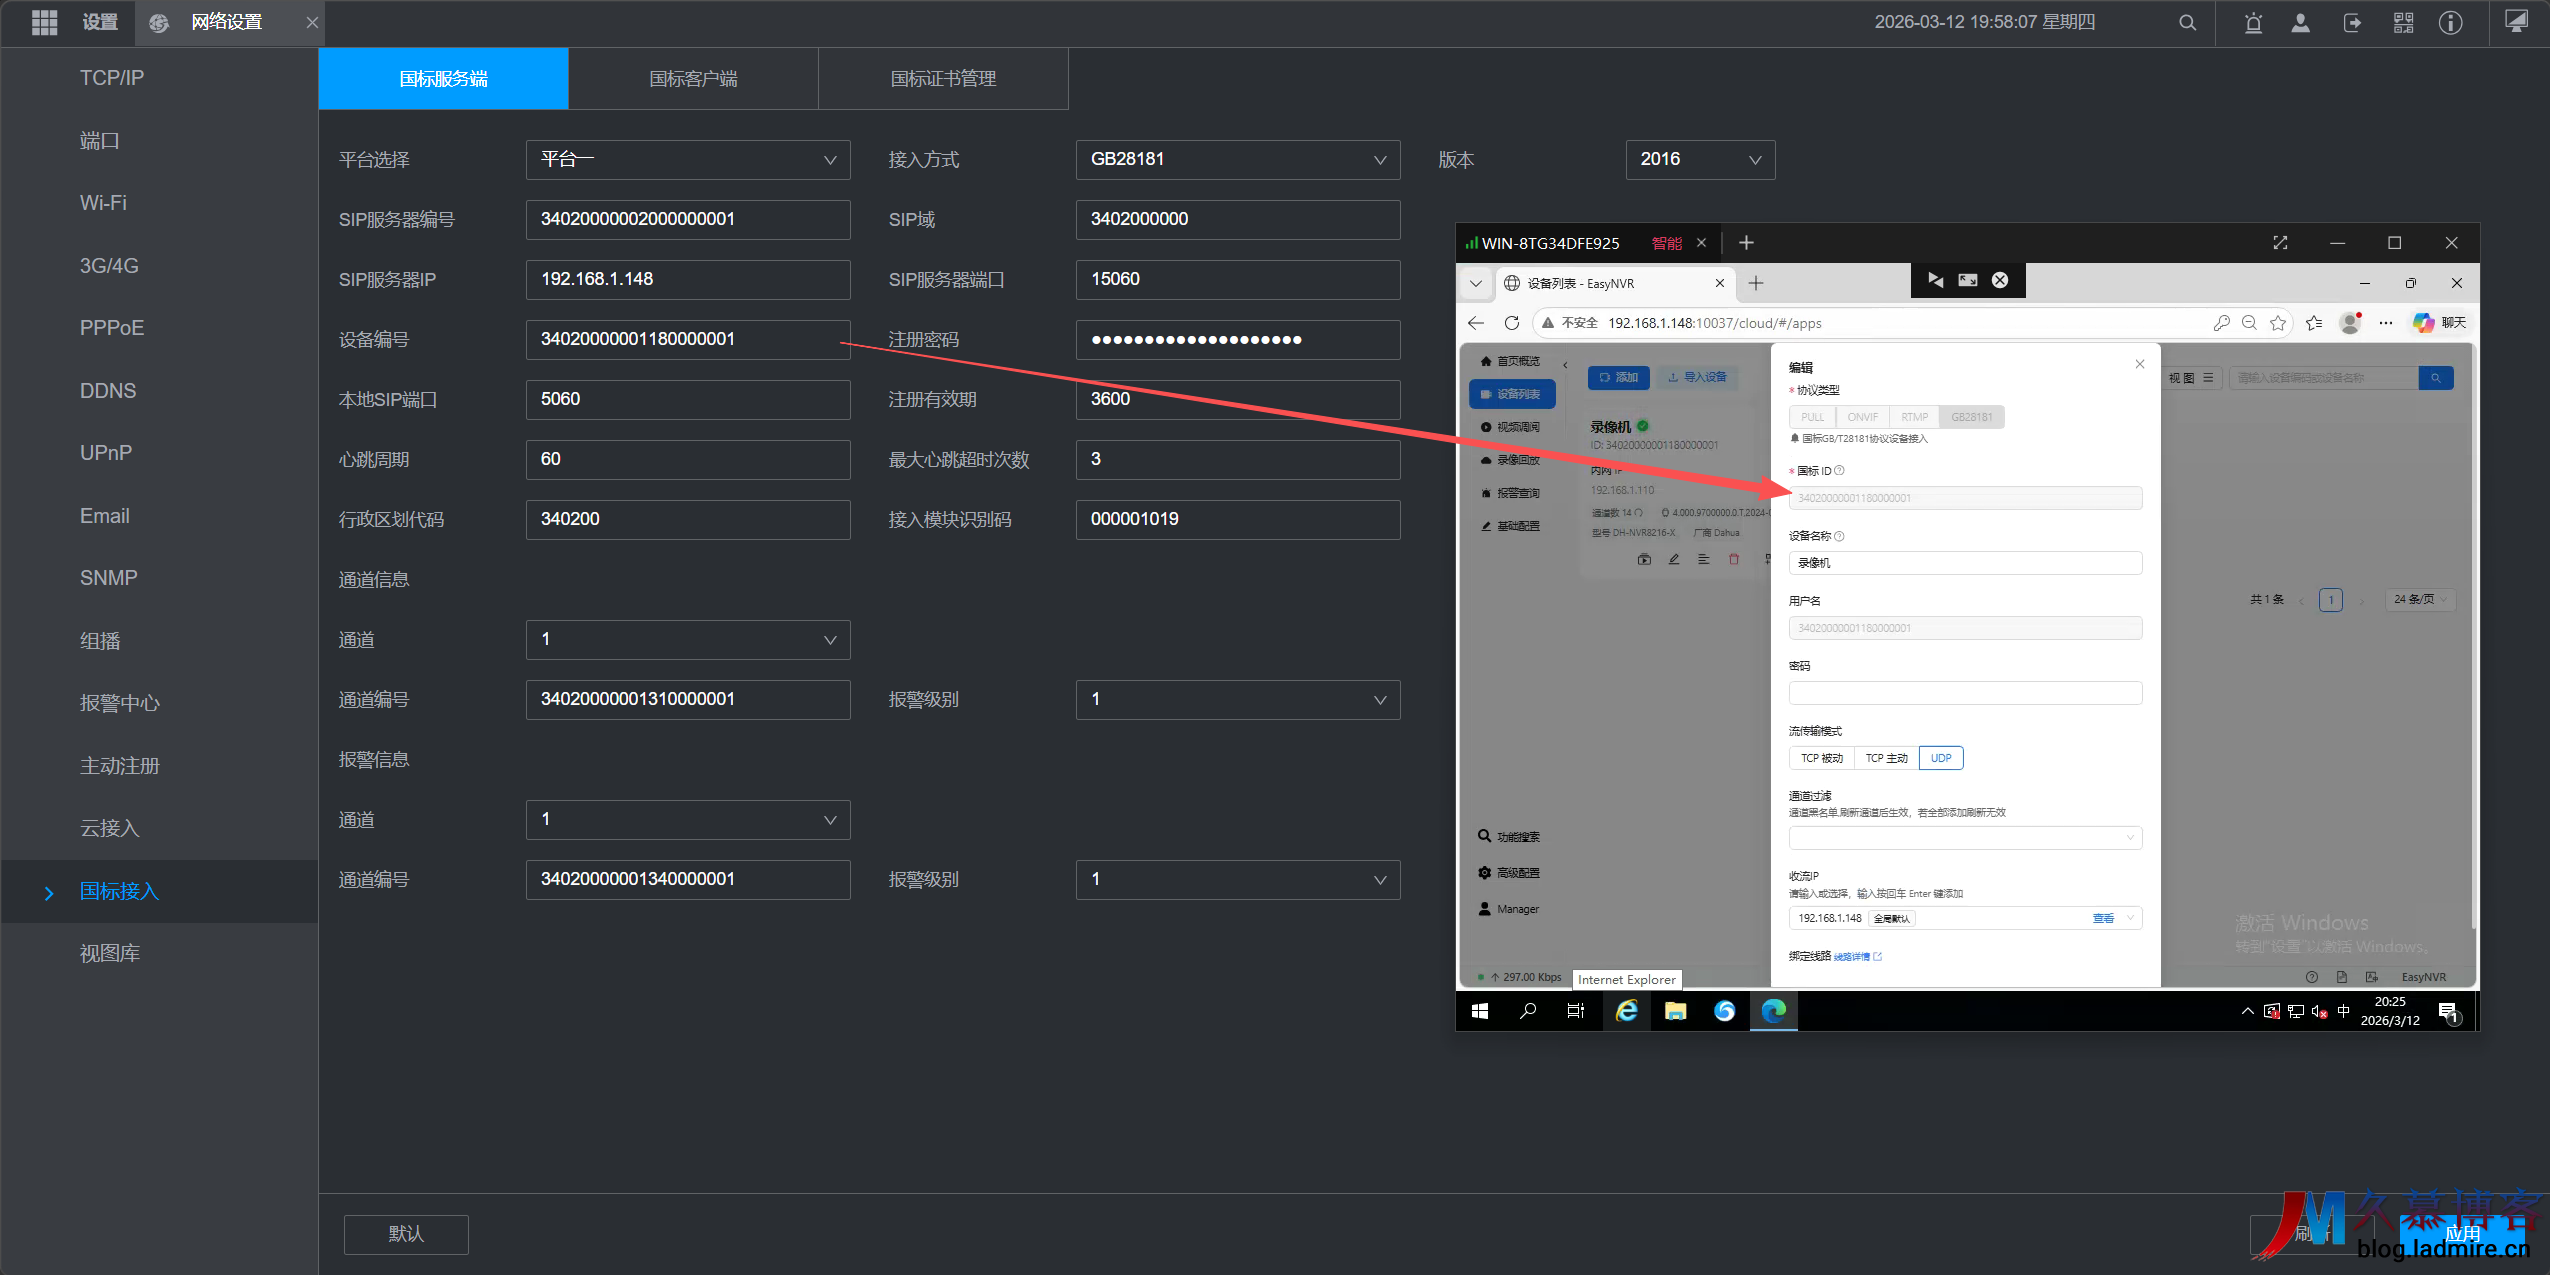The height and width of the screenshot is (1275, 2550).
Task: Open the 接入方式 GB28181 dropdown
Action: [x=1237, y=160]
